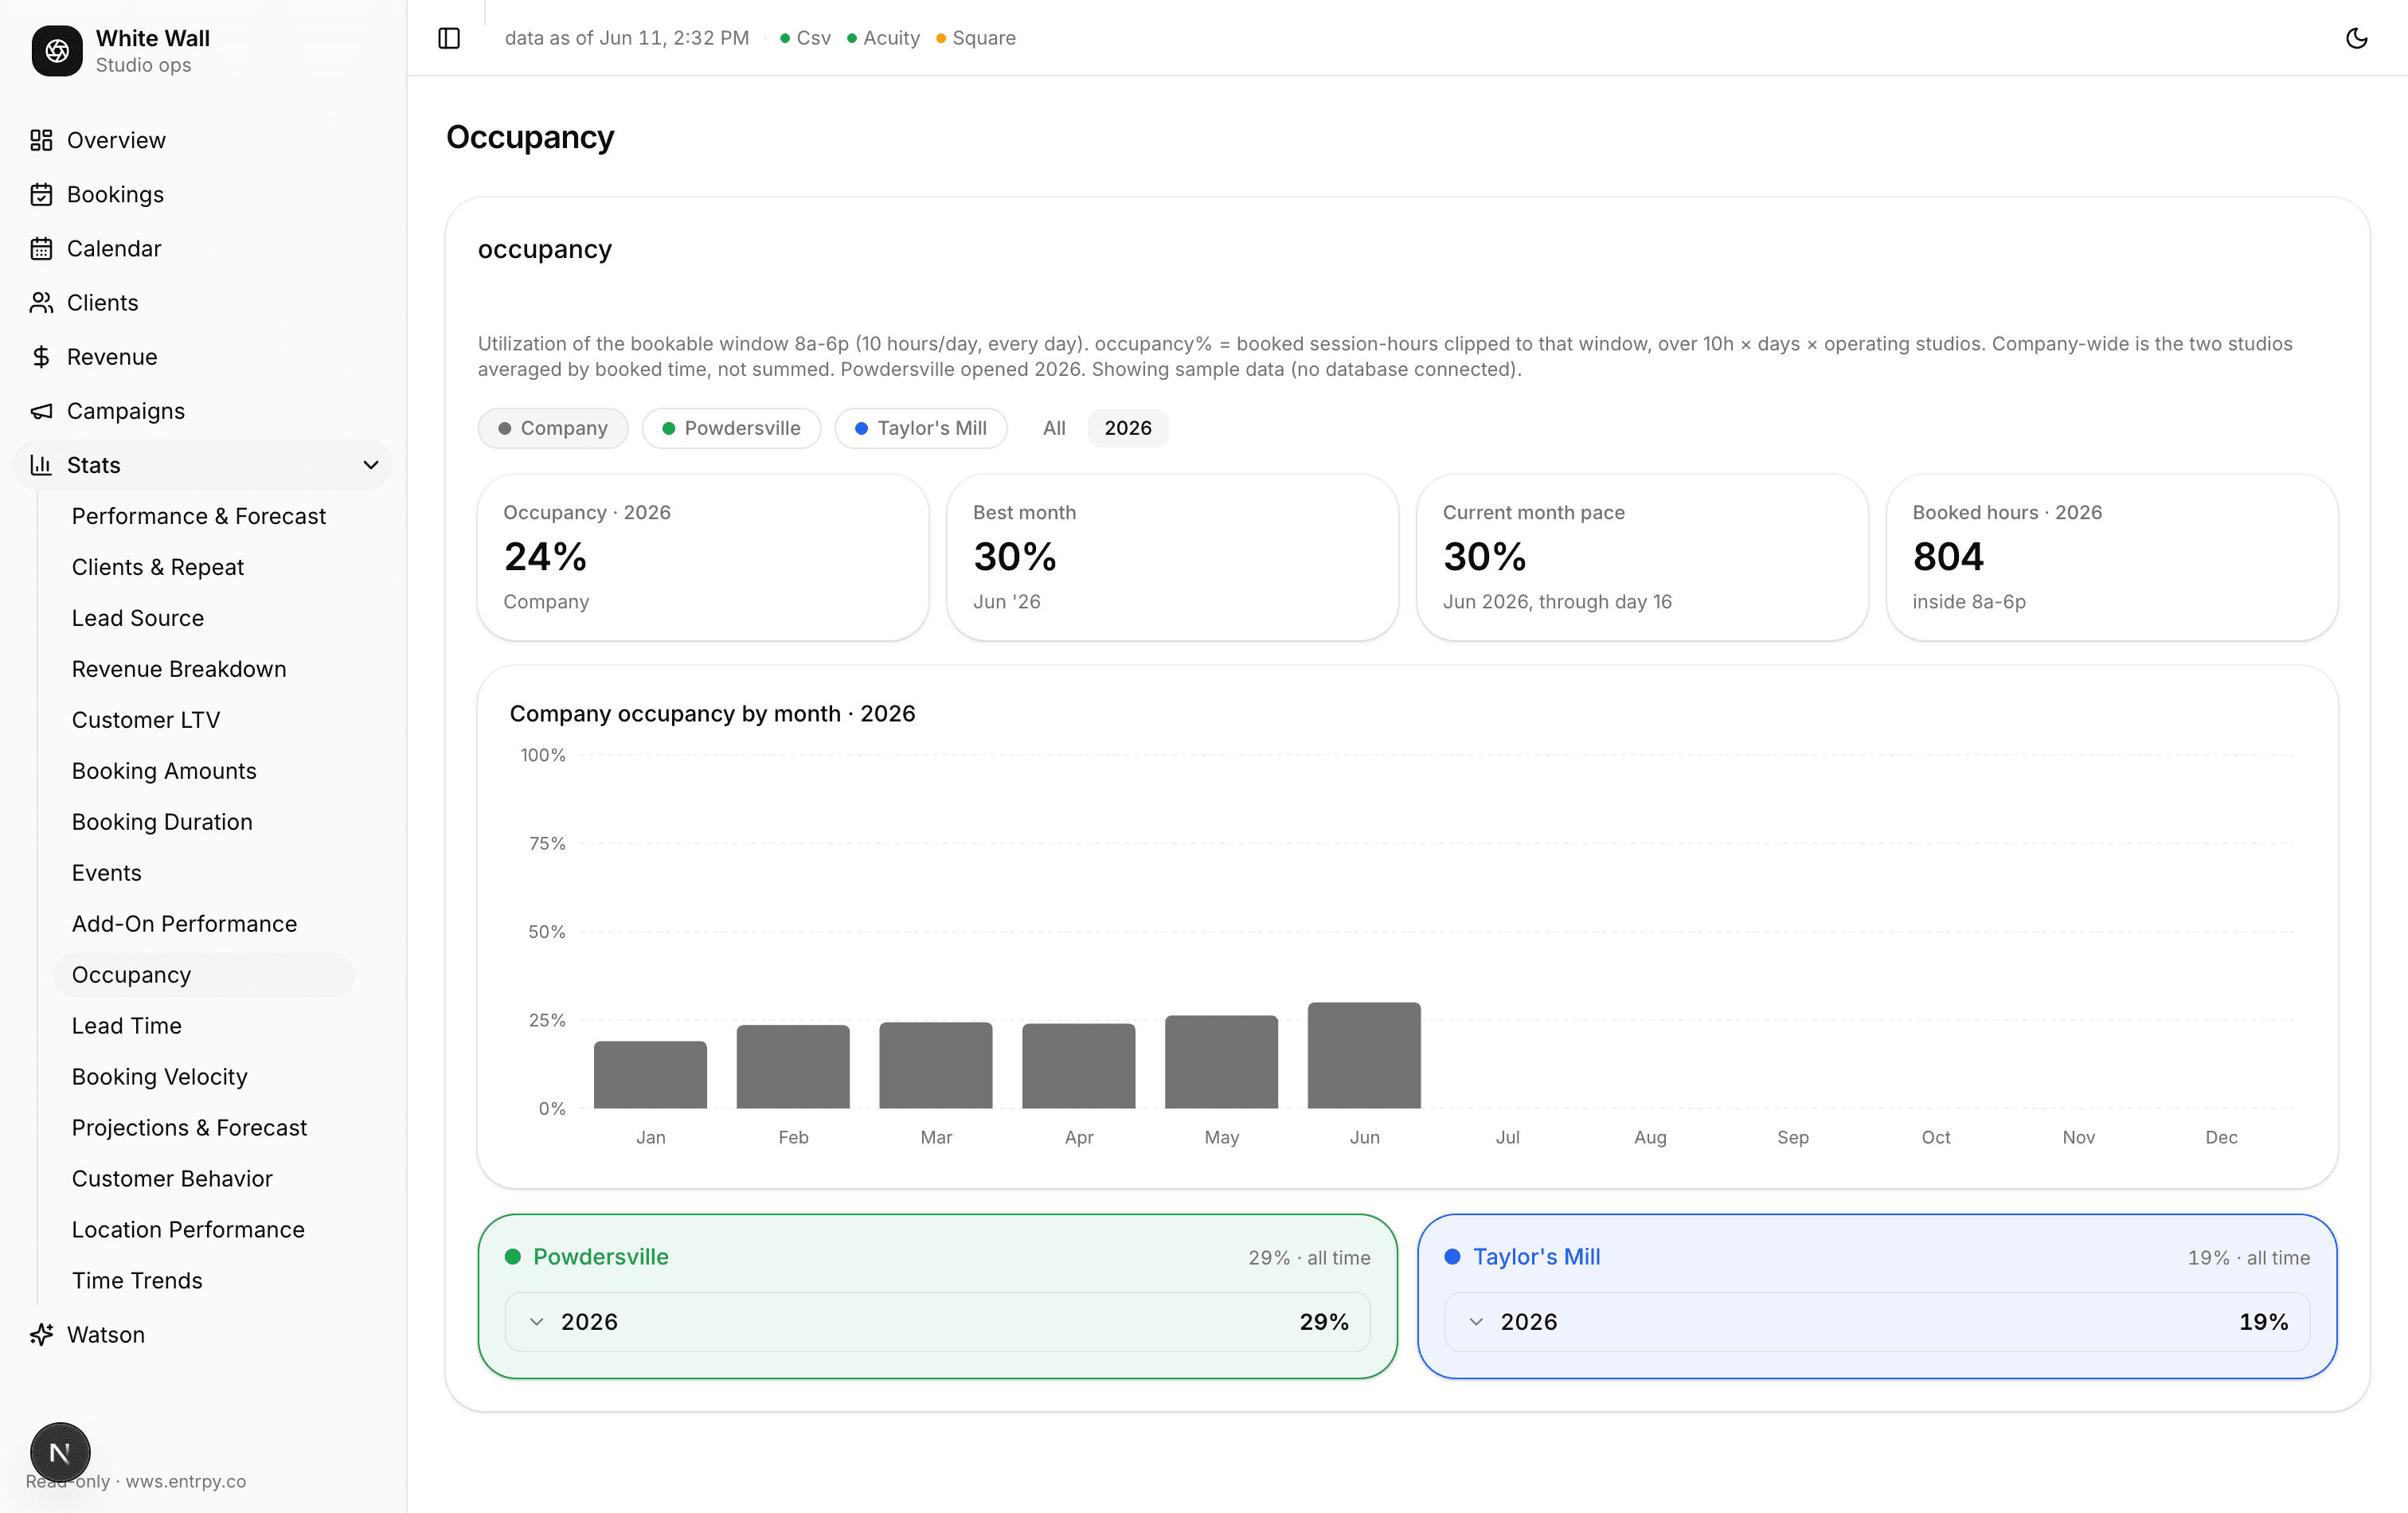Click the Bookings calendar-check icon

coord(41,194)
